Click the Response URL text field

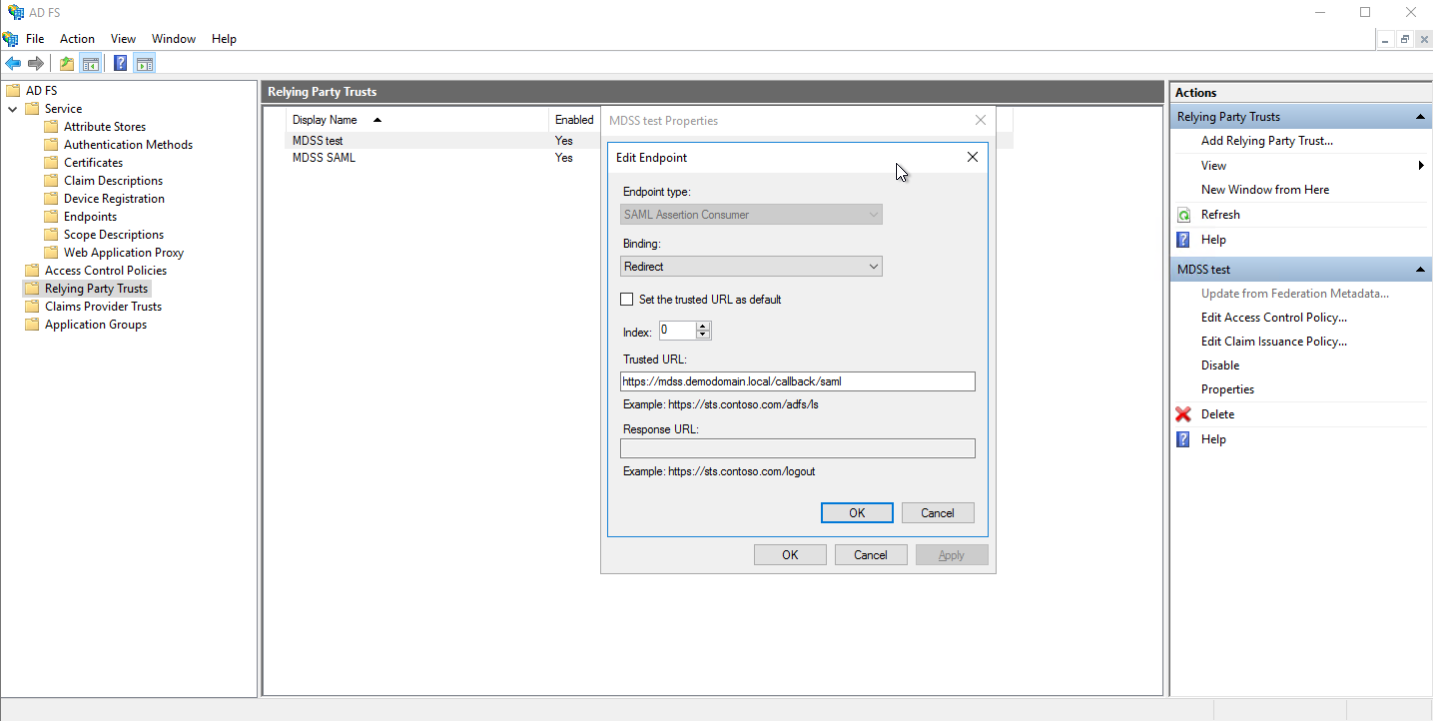[797, 448]
